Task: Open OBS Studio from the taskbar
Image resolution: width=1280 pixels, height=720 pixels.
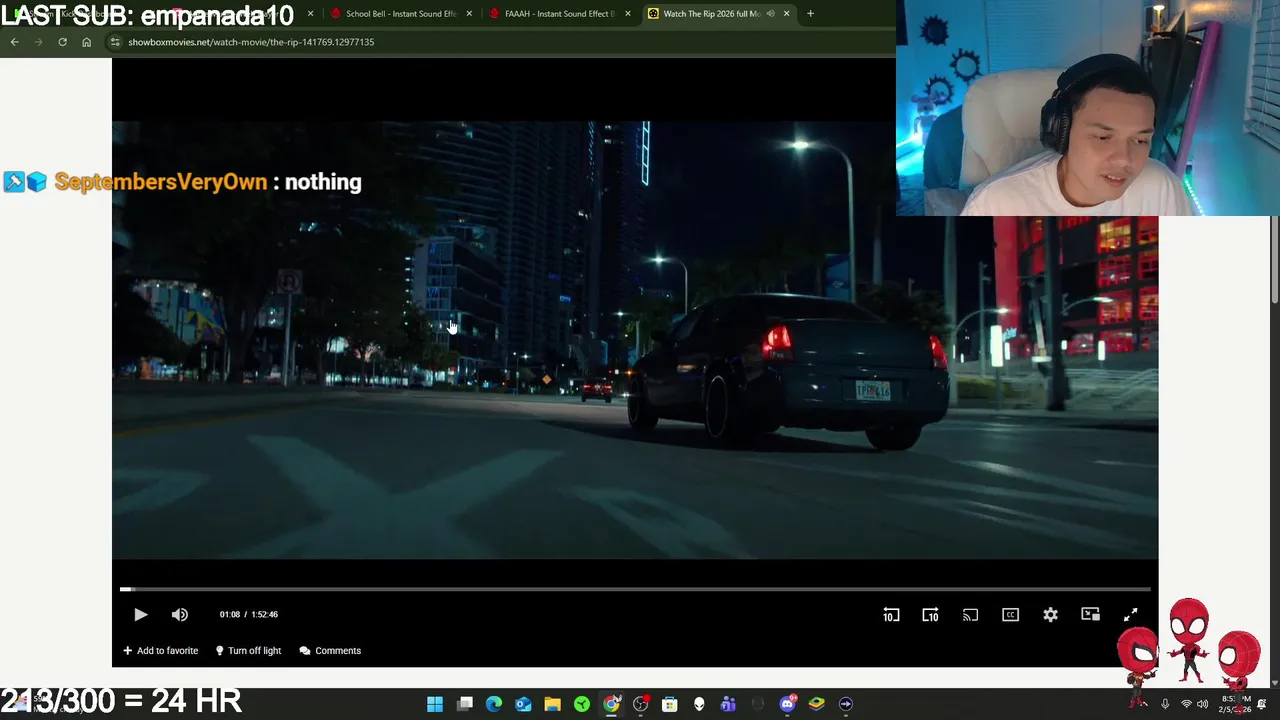Action: pos(640,704)
